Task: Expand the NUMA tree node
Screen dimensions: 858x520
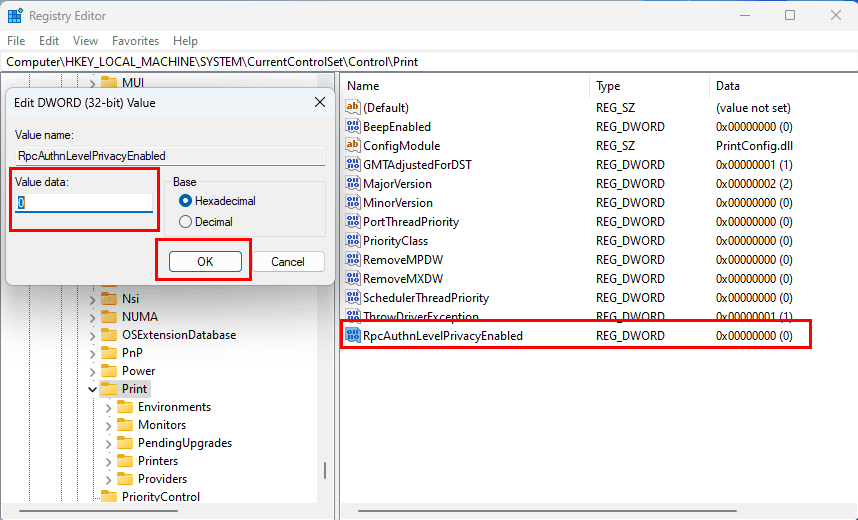Action: (92, 317)
